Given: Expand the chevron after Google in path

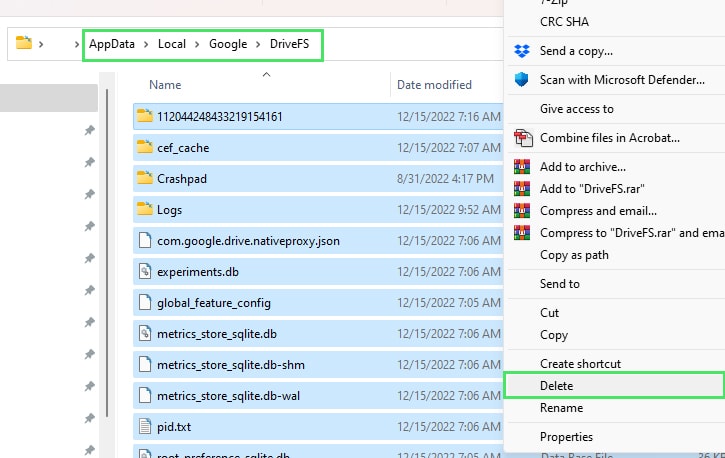Looking at the screenshot, I should [258, 44].
